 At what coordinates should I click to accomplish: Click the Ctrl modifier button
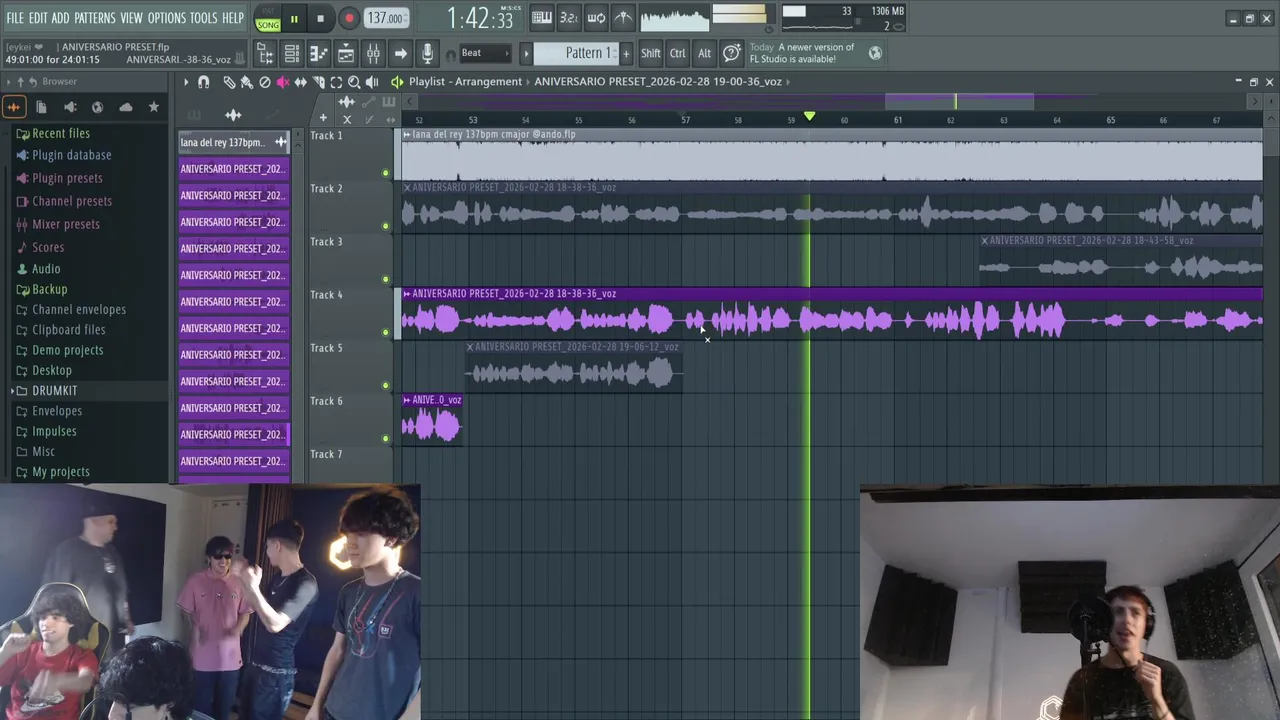[x=678, y=53]
